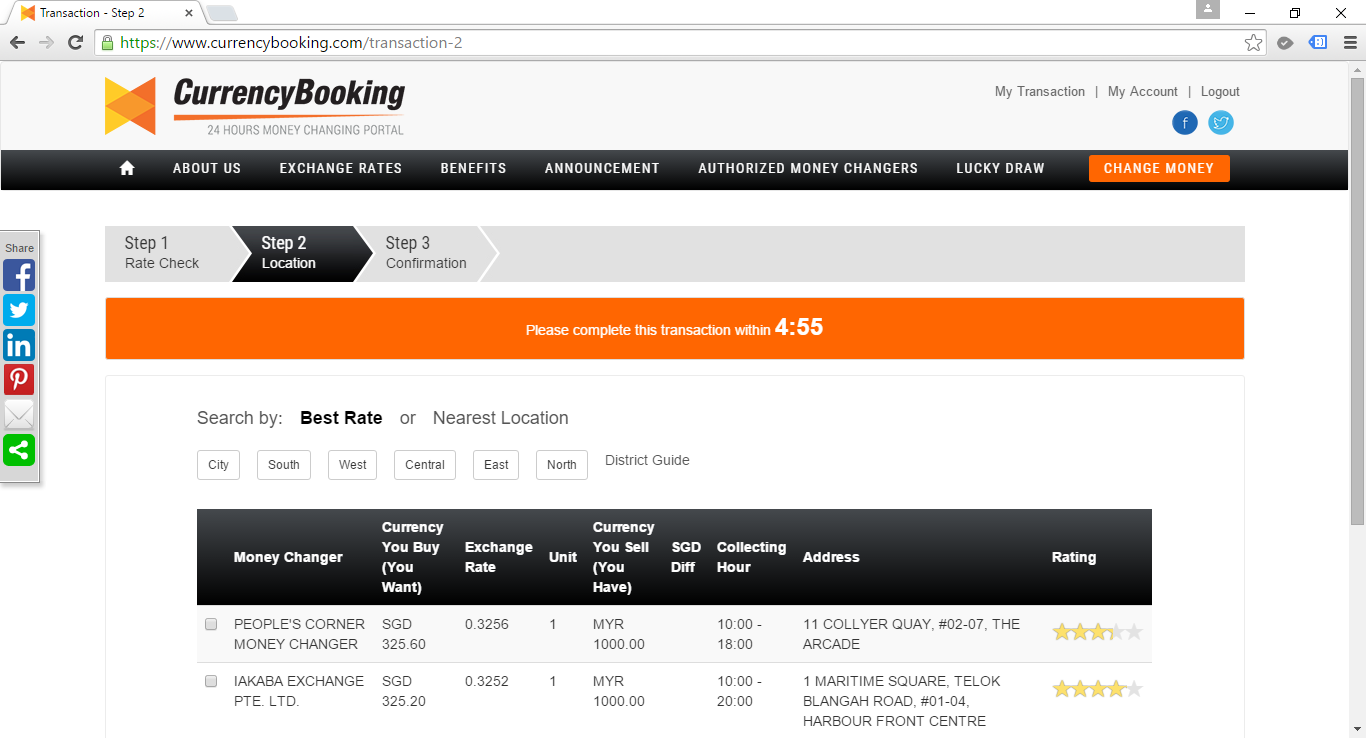Share by email using envelope icon
The image size is (1366, 738).
coord(19,415)
